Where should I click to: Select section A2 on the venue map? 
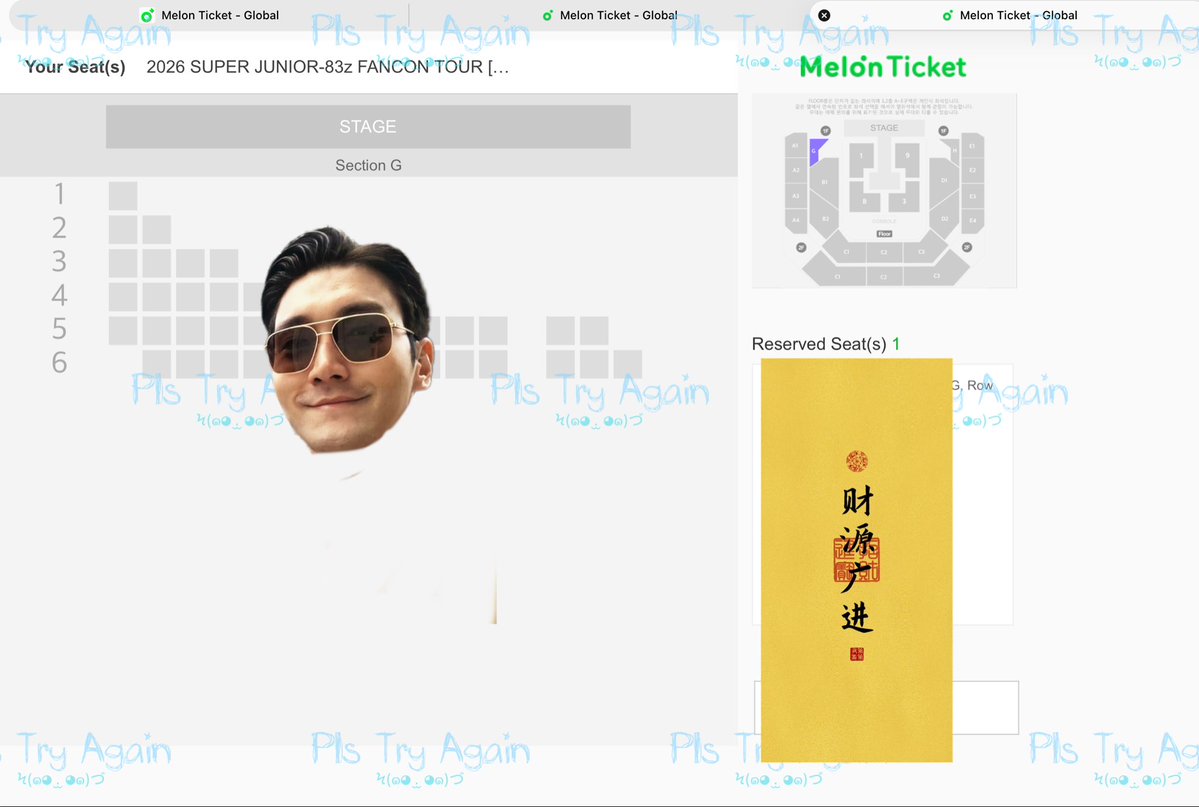pyautogui.click(x=796, y=170)
